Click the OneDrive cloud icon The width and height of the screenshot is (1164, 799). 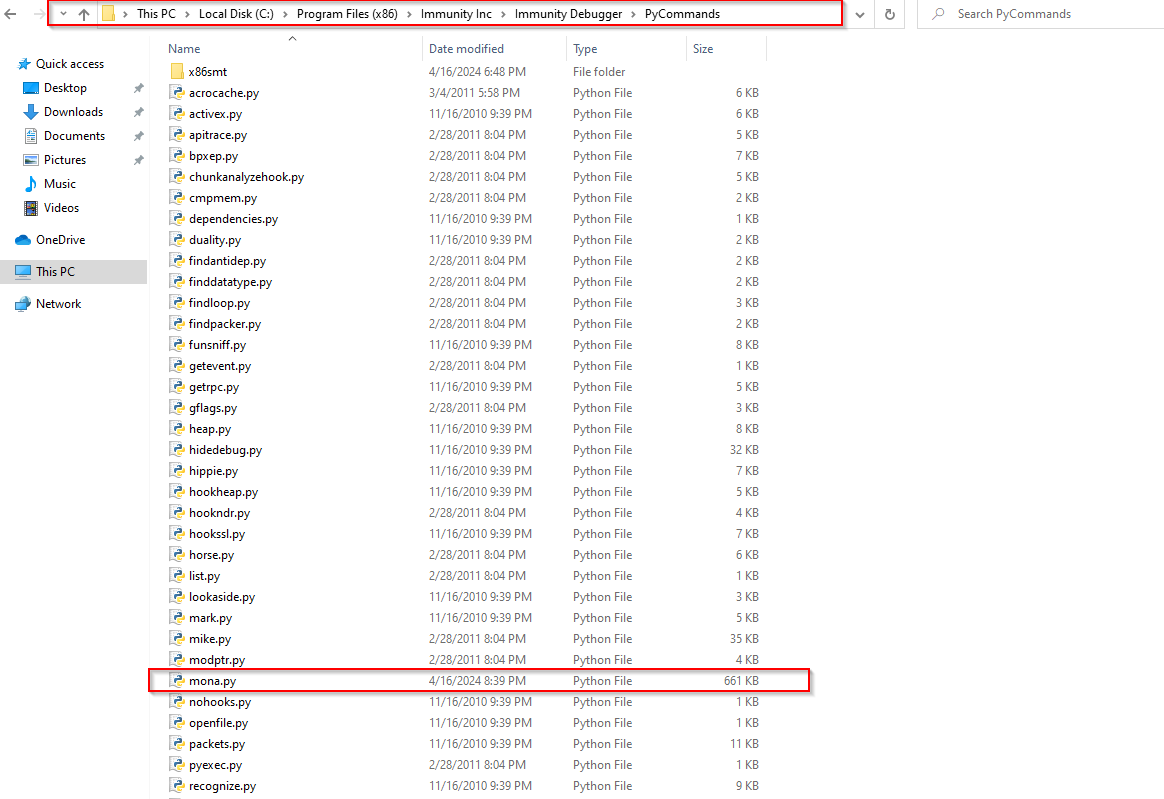(x=23, y=240)
